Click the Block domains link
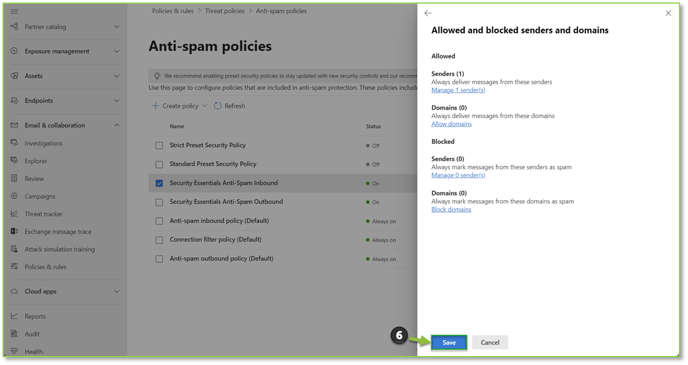The width and height of the screenshot is (688, 365). tap(451, 210)
